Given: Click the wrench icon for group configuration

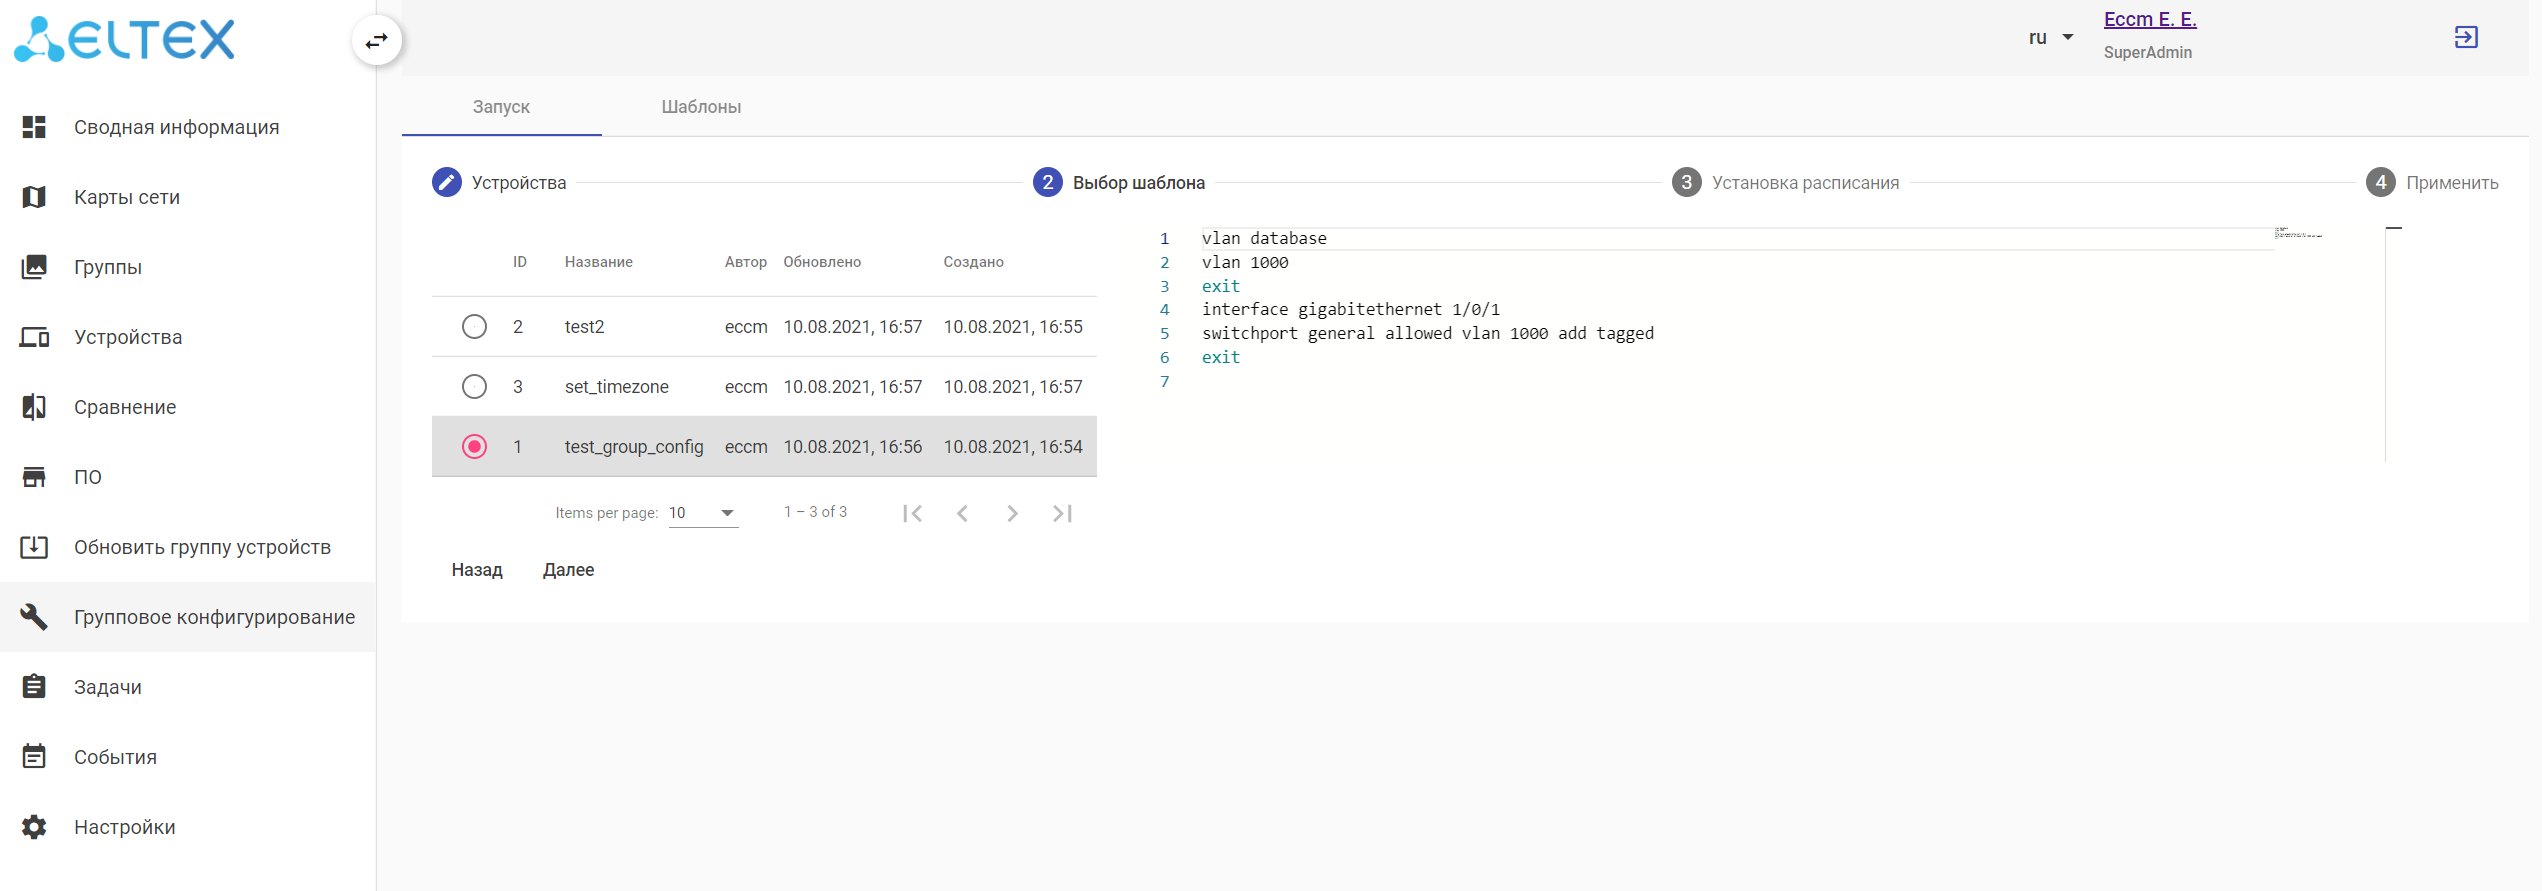Looking at the screenshot, I should click(x=34, y=617).
